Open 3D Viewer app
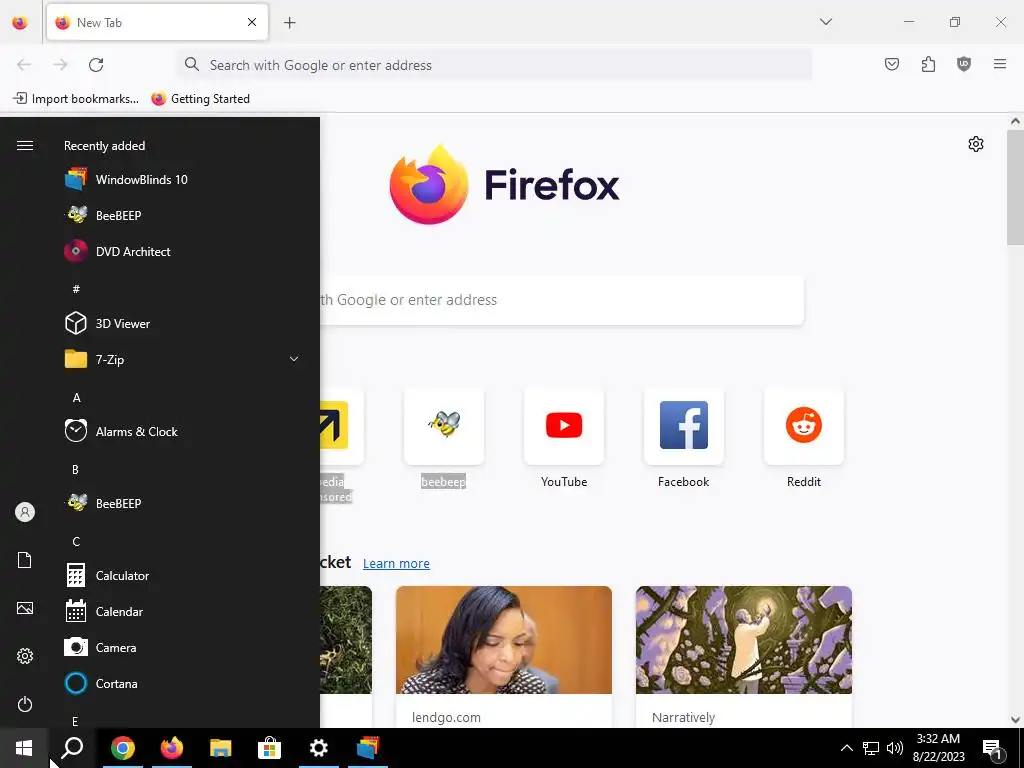This screenshot has height=768, width=1024. (x=183, y=324)
